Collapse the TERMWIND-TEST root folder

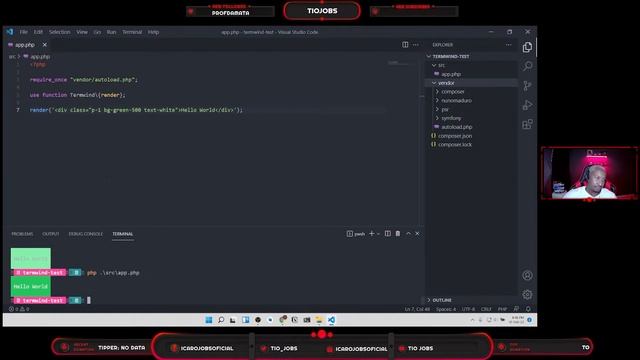471,56
